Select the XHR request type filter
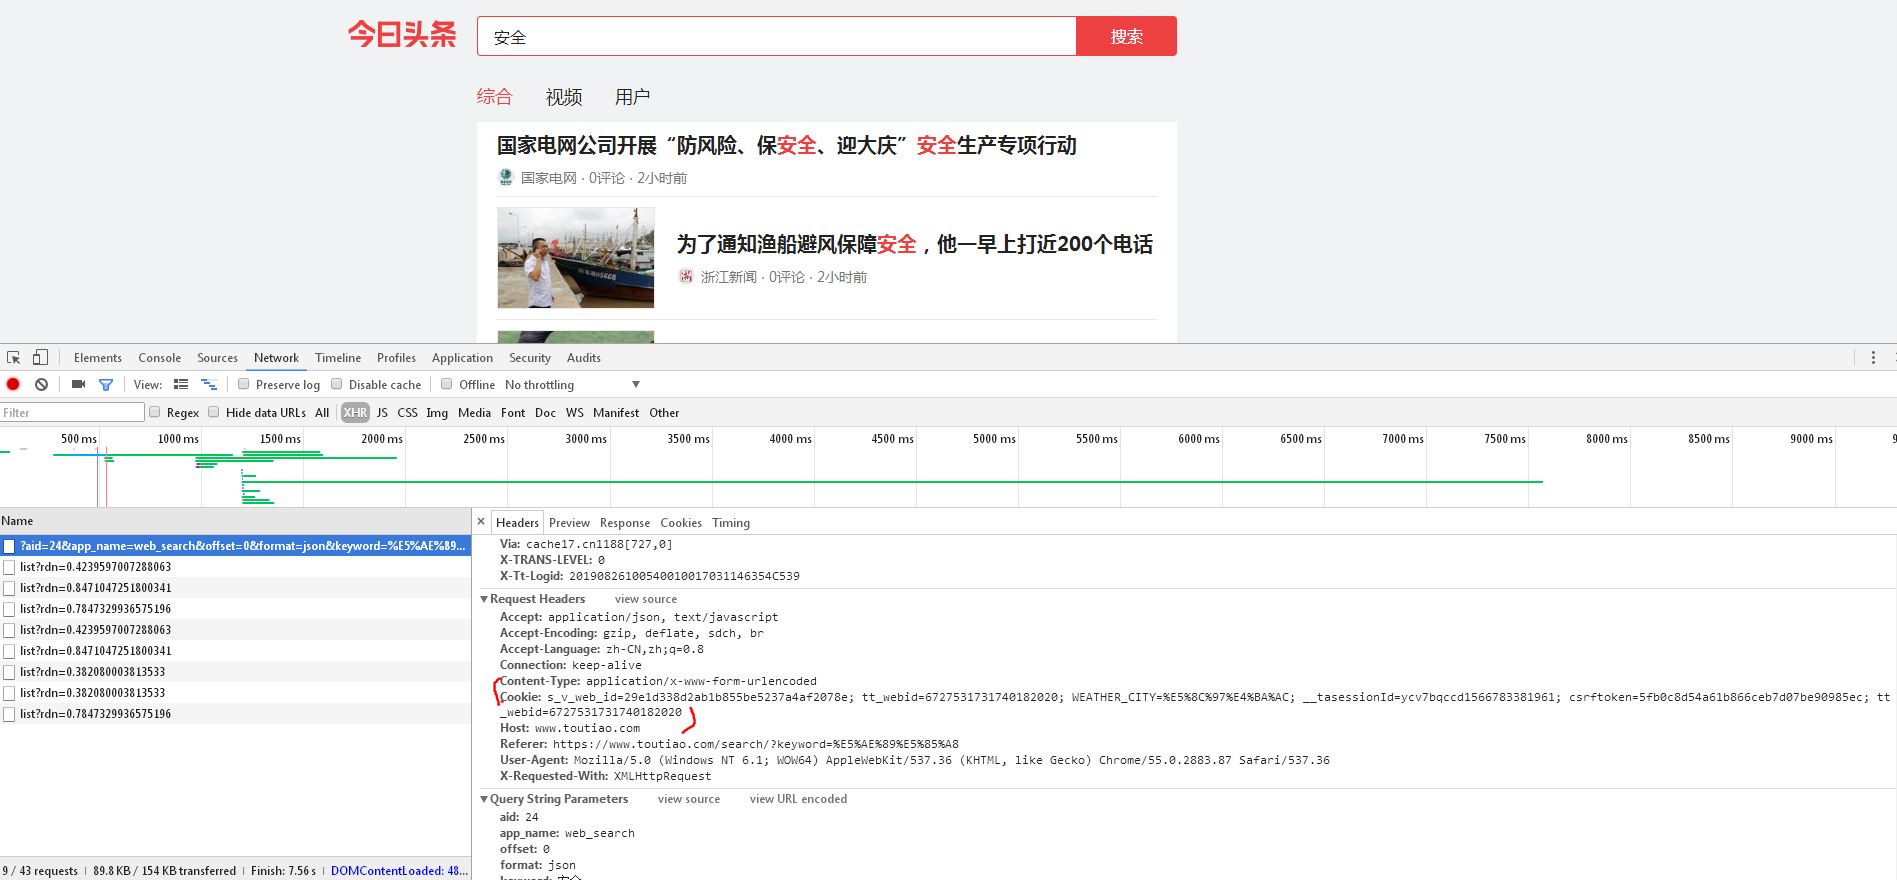Viewport: 1897px width, 880px height. point(355,412)
